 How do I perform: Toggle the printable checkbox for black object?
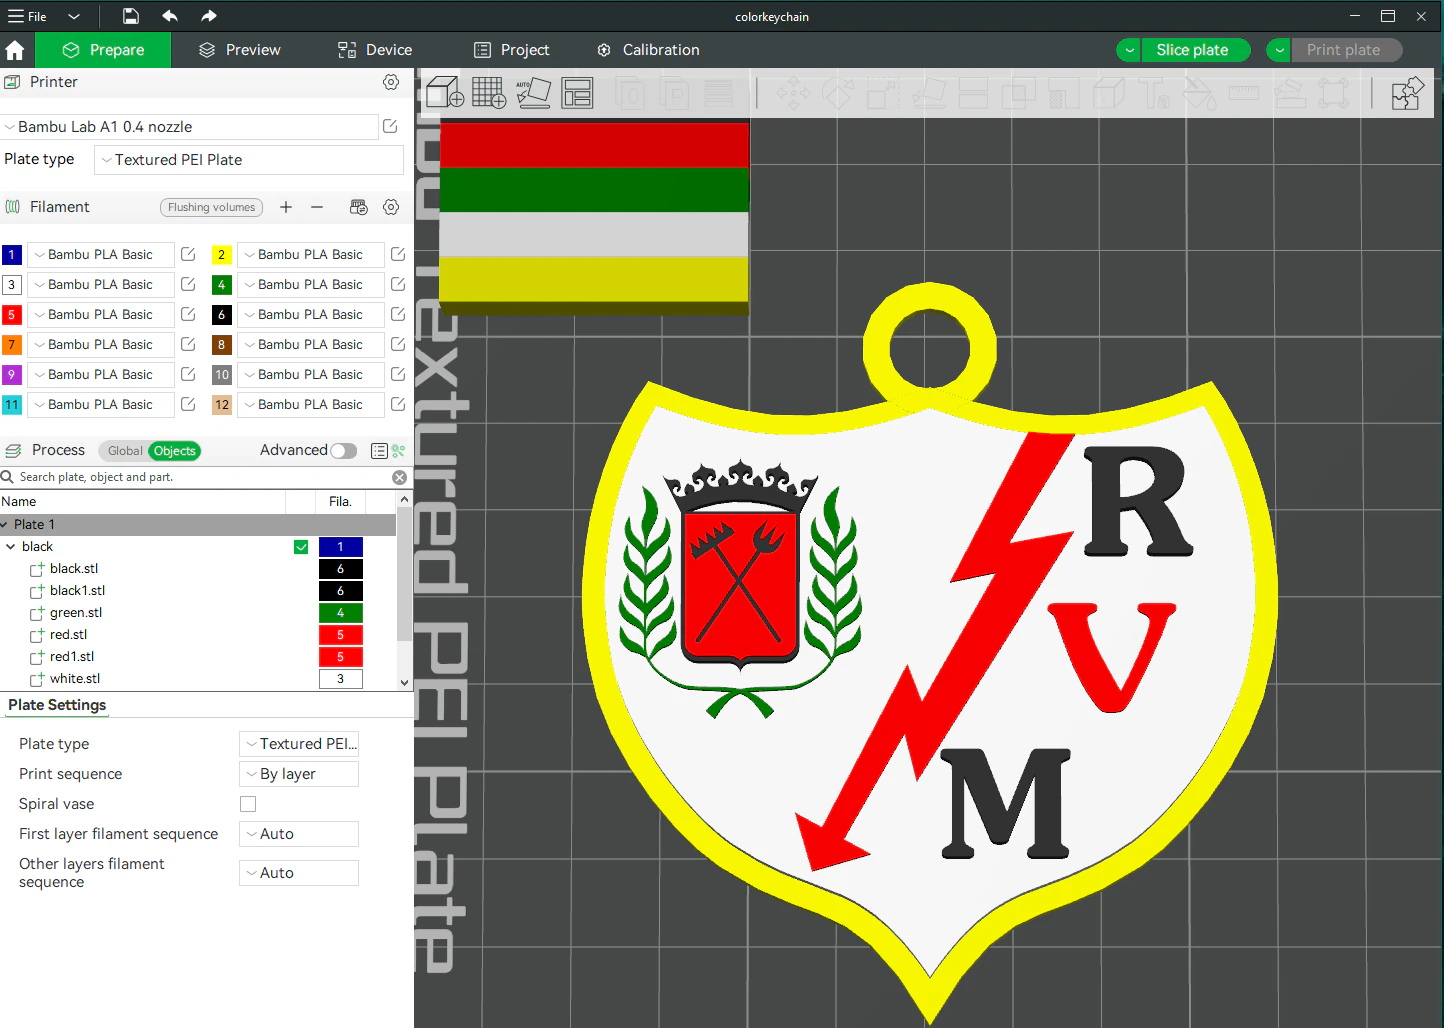coord(301,547)
